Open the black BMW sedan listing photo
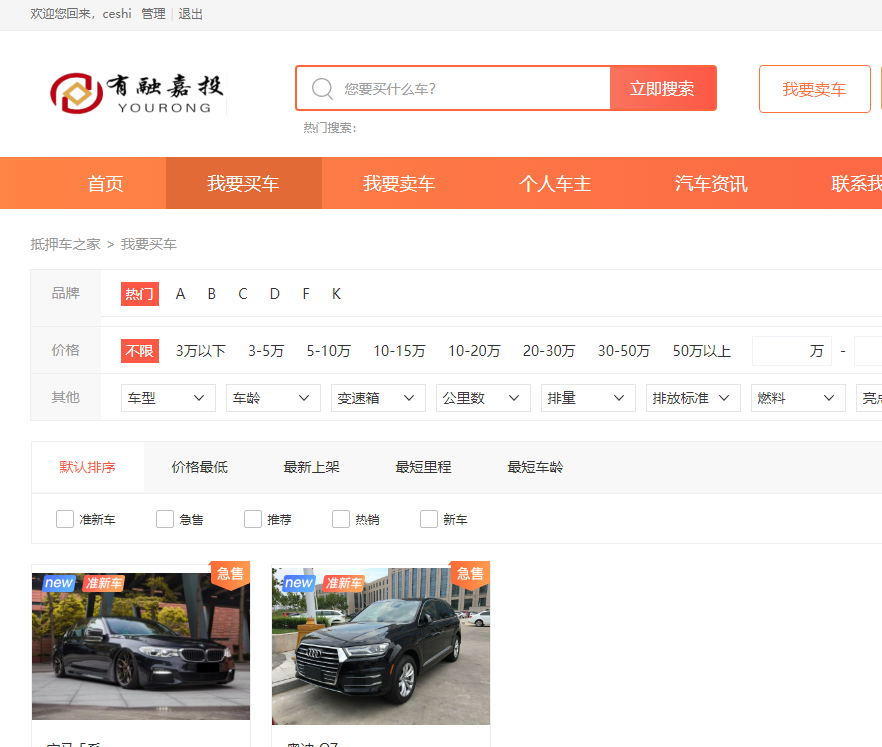882x747 pixels. point(141,646)
